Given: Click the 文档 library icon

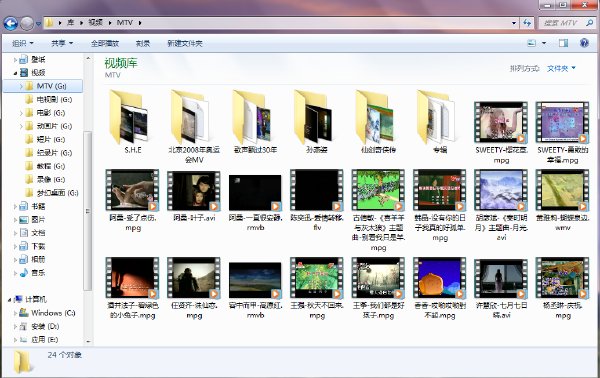Looking at the screenshot, I should pos(24,233).
